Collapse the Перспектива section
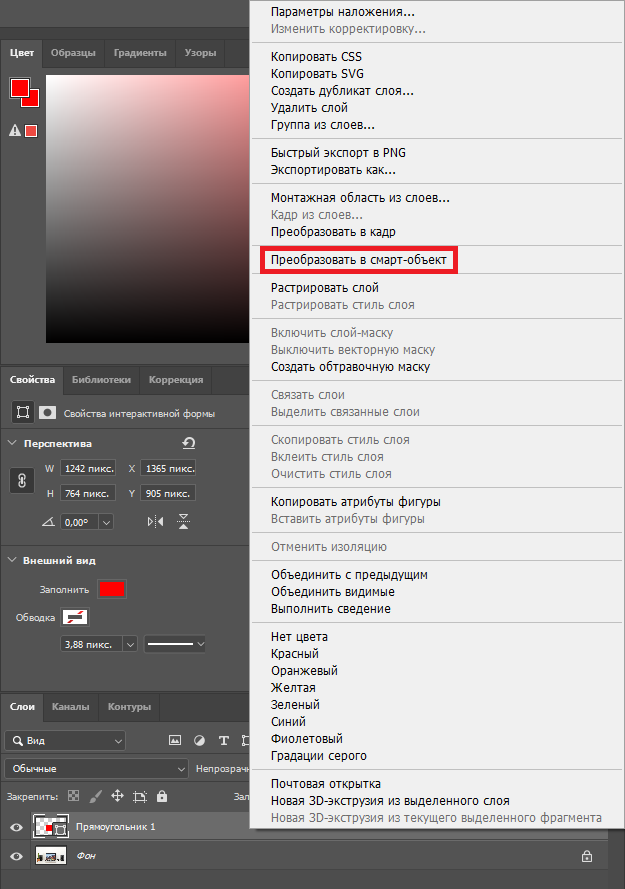Screen dimensions: 625x889 [x=12, y=443]
